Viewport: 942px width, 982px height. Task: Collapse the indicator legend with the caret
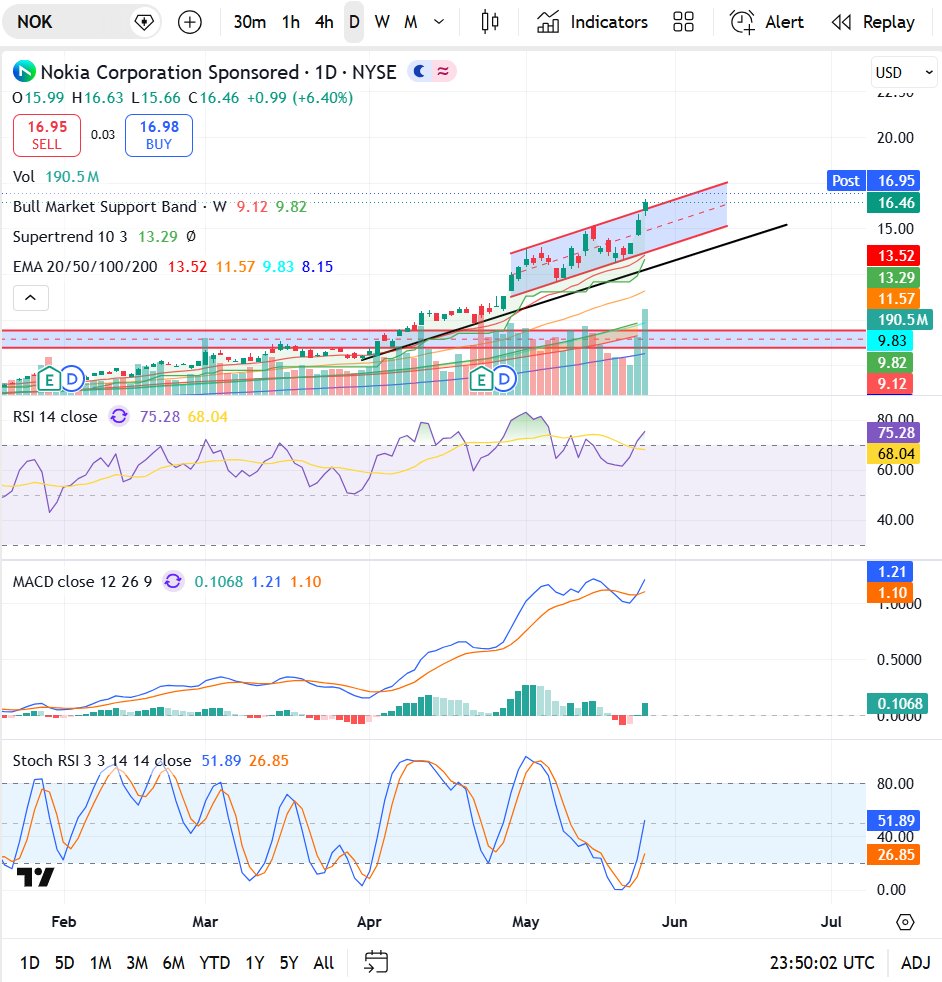[x=31, y=298]
